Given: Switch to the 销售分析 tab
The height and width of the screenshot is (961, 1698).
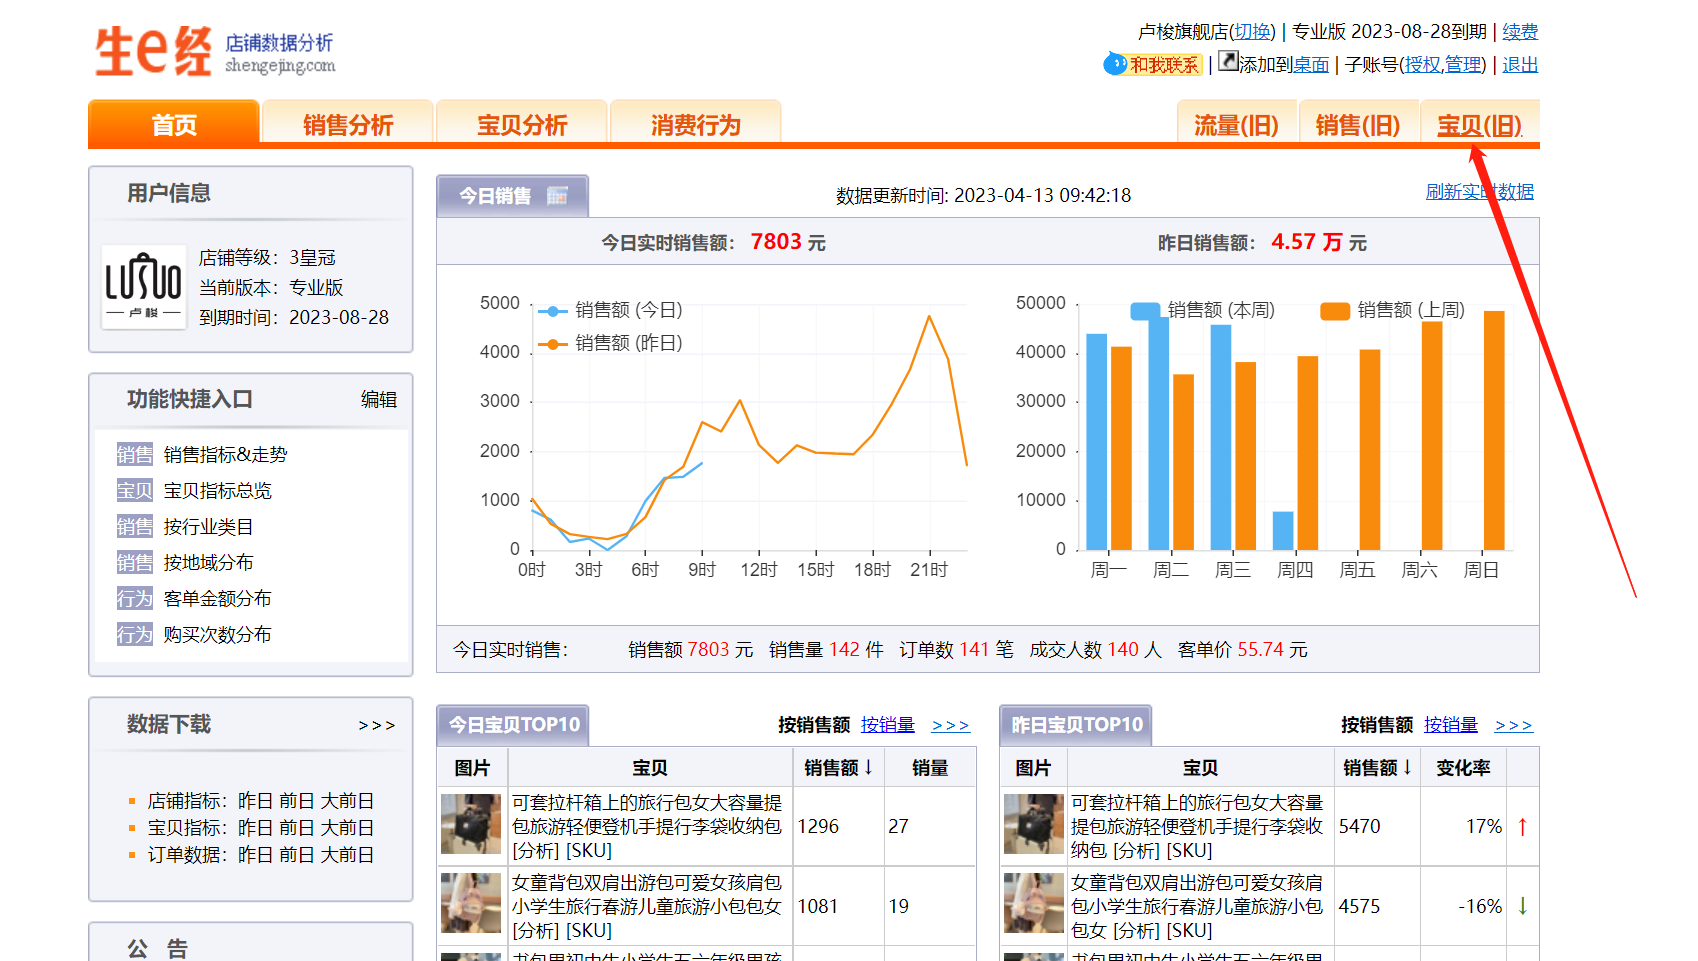Looking at the screenshot, I should tap(347, 125).
